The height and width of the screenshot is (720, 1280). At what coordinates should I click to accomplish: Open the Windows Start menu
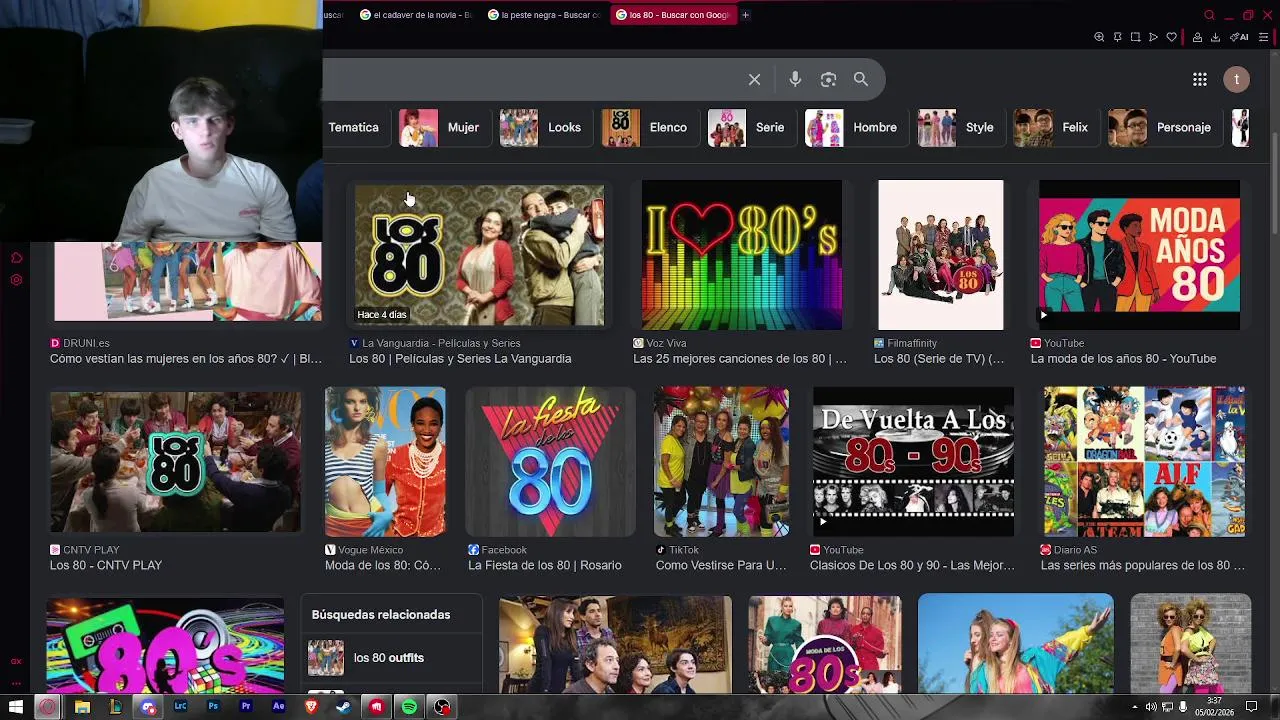[15, 707]
